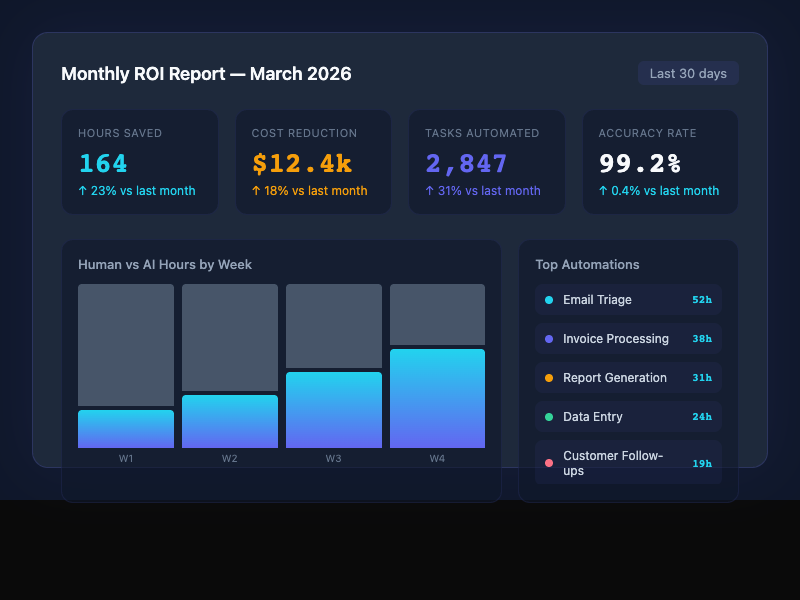Click the 24h value for Data Entry
Image resolution: width=800 pixels, height=600 pixels.
click(702, 417)
